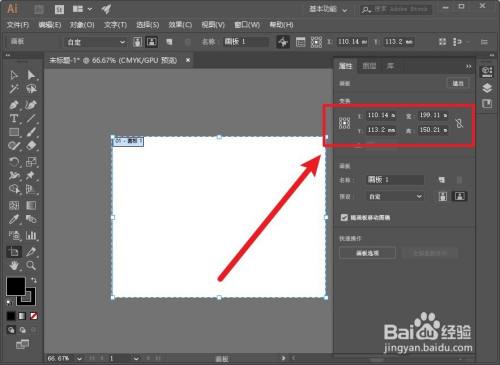
Task: Select the Shape Builder tool
Action: click(x=14, y=189)
